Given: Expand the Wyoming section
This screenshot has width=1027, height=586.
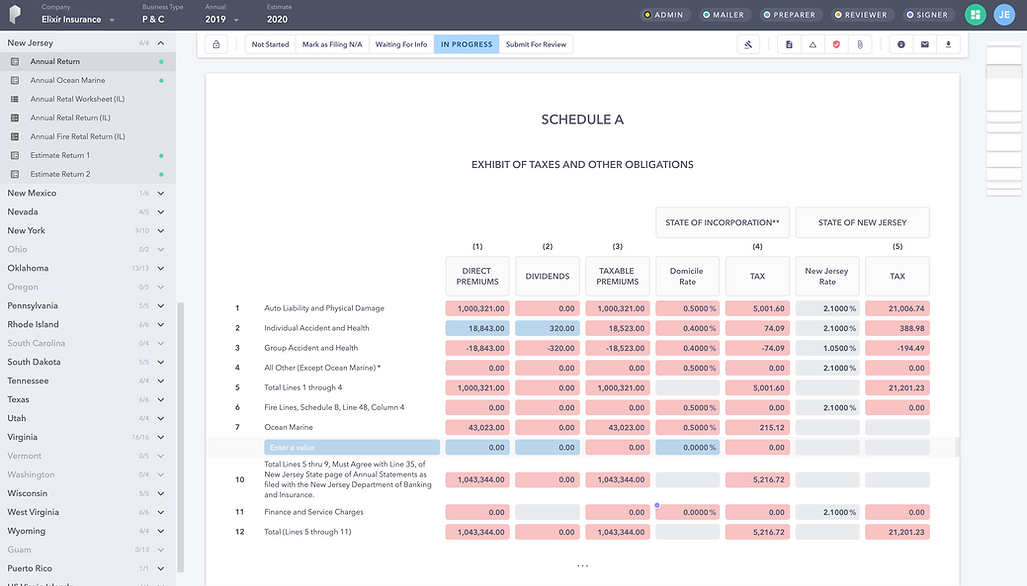Looking at the screenshot, I should (x=160, y=531).
